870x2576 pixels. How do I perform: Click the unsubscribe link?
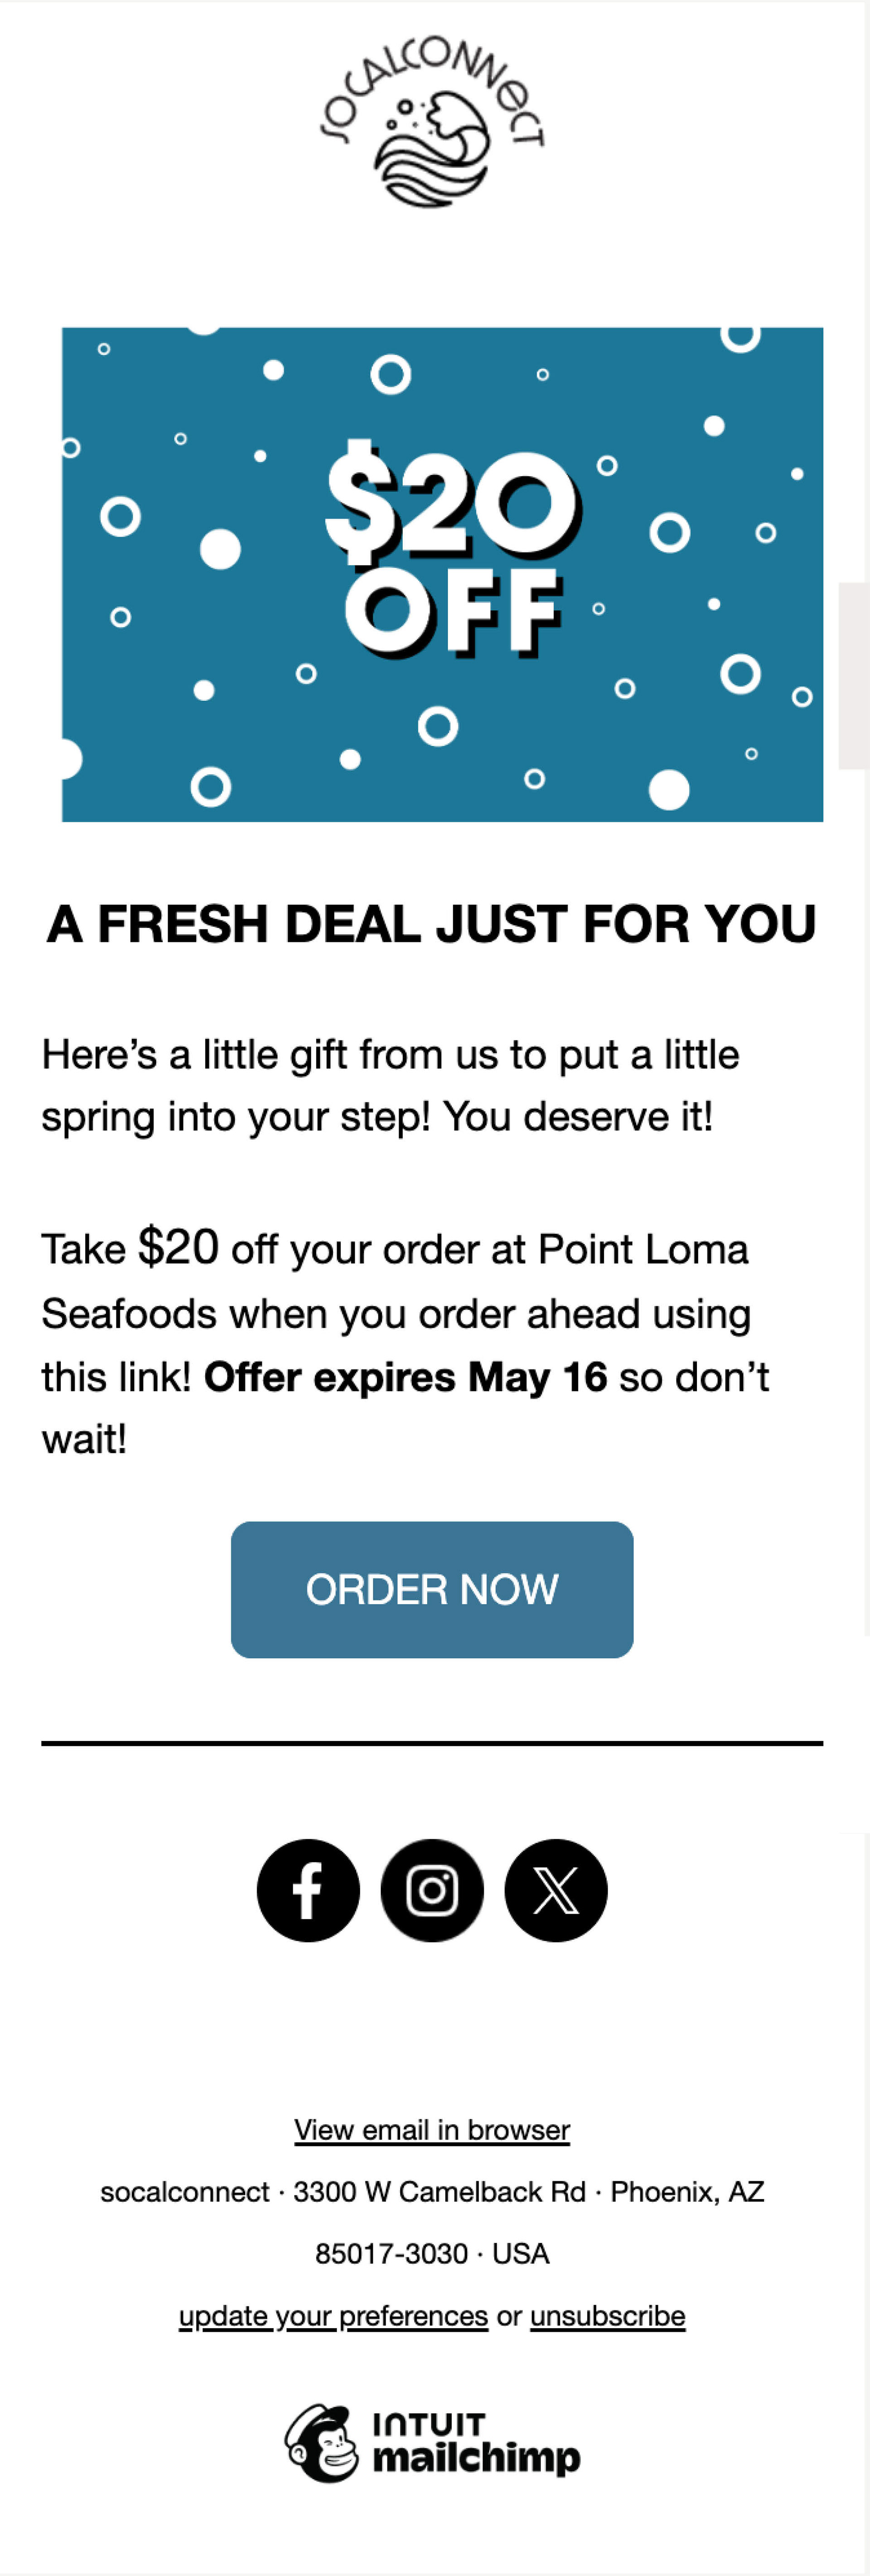607,2316
